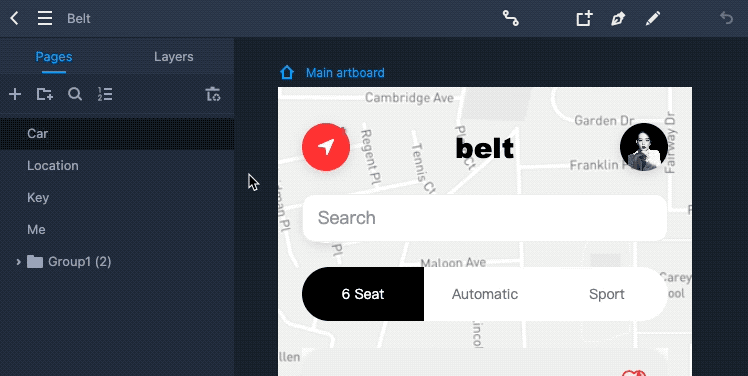Open the hamburger menu
Viewport: 748px width, 376px height.
[x=45, y=19]
